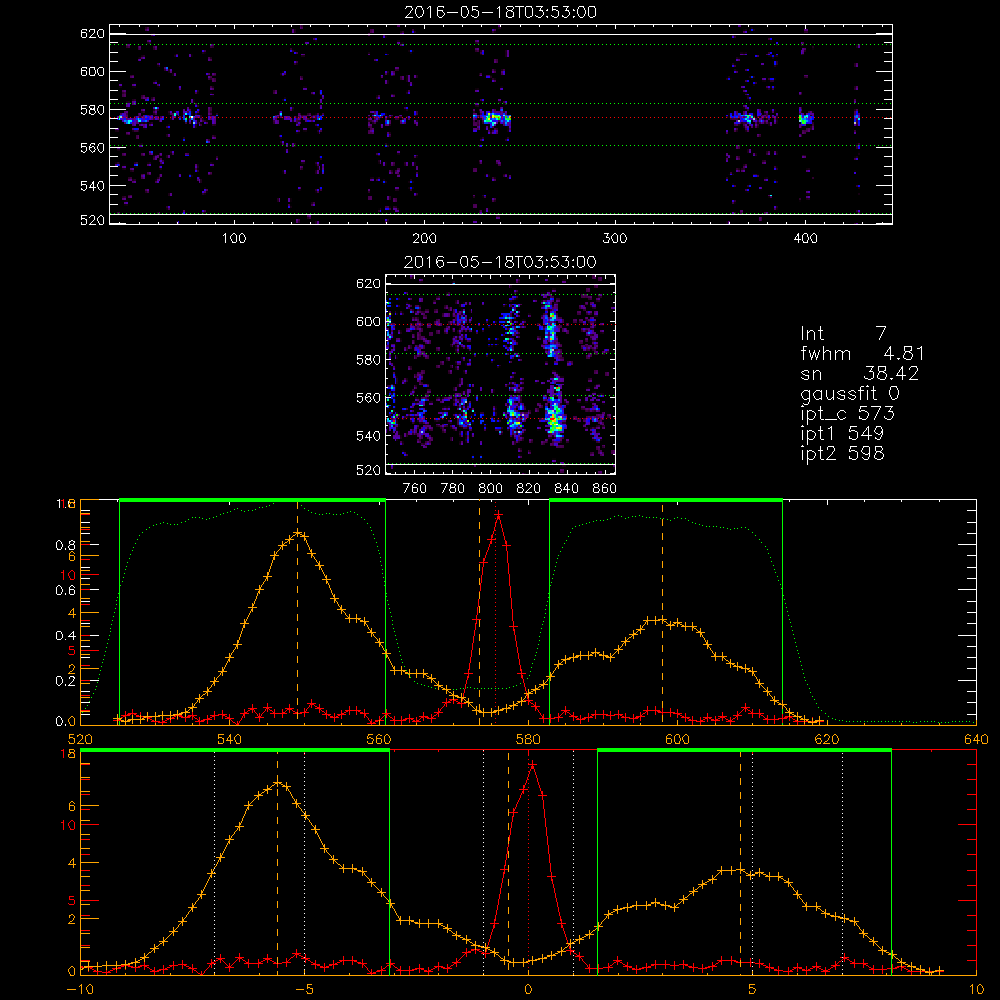Click red y-axis label 18 on bottom plot
Screen dimensions: 1000x1000
pyautogui.click(x=68, y=754)
